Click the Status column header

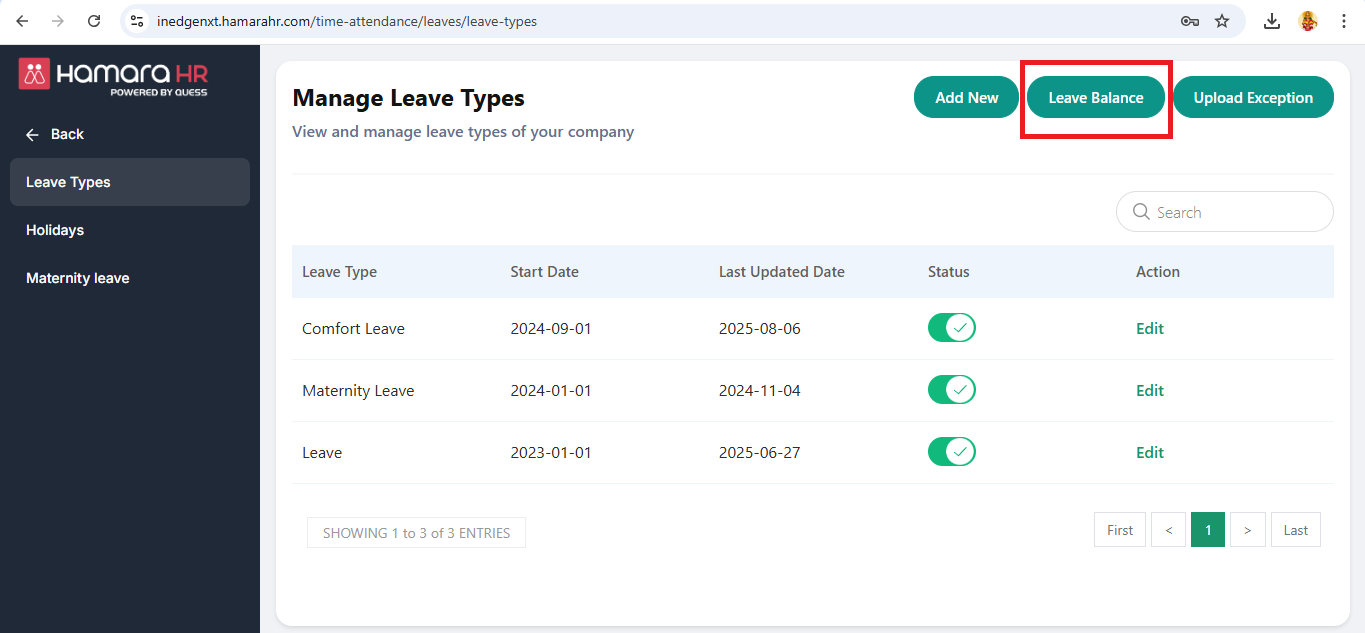click(x=948, y=271)
